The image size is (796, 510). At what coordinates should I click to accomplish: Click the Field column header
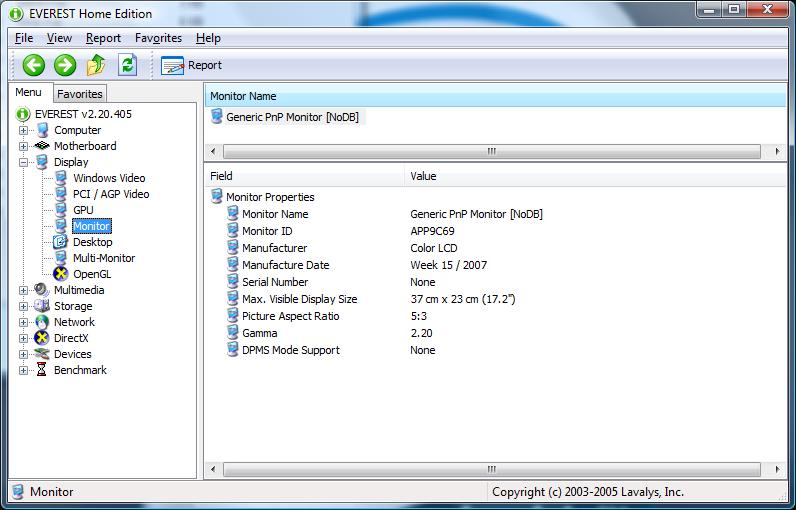[x=305, y=176]
